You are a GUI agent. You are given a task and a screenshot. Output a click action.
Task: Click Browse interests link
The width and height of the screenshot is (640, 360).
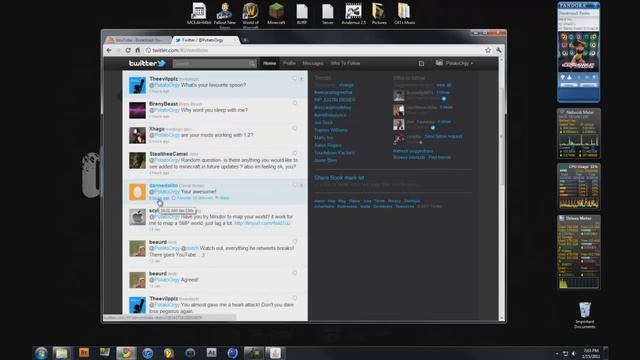point(409,157)
